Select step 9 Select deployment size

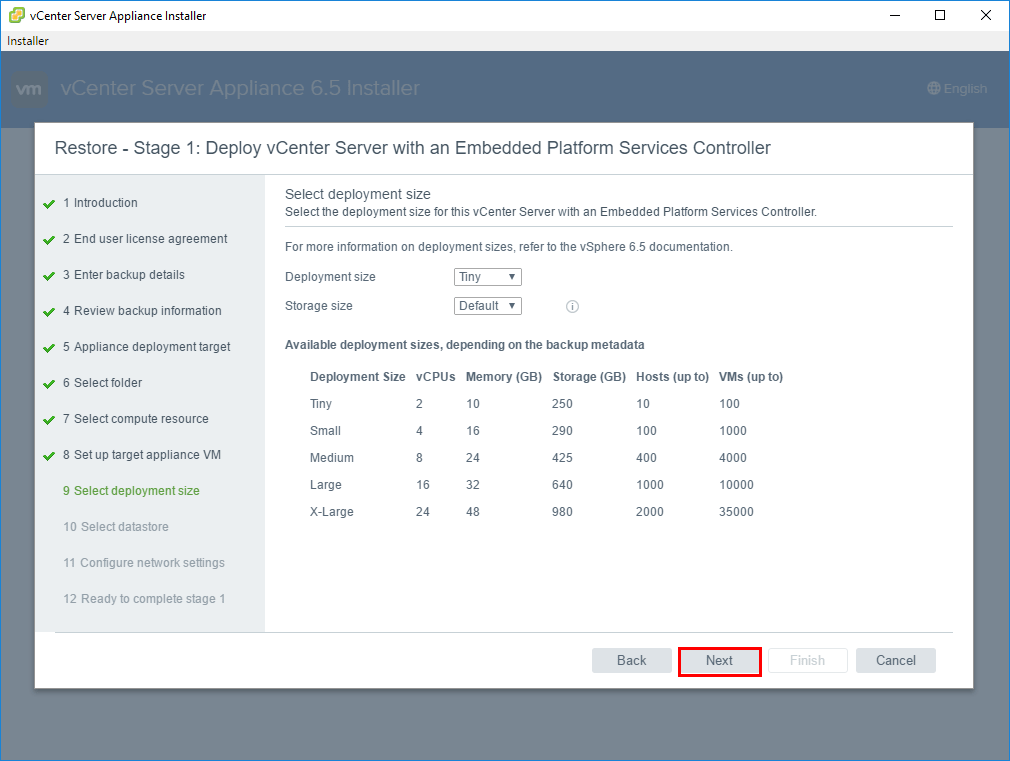pyautogui.click(x=131, y=492)
